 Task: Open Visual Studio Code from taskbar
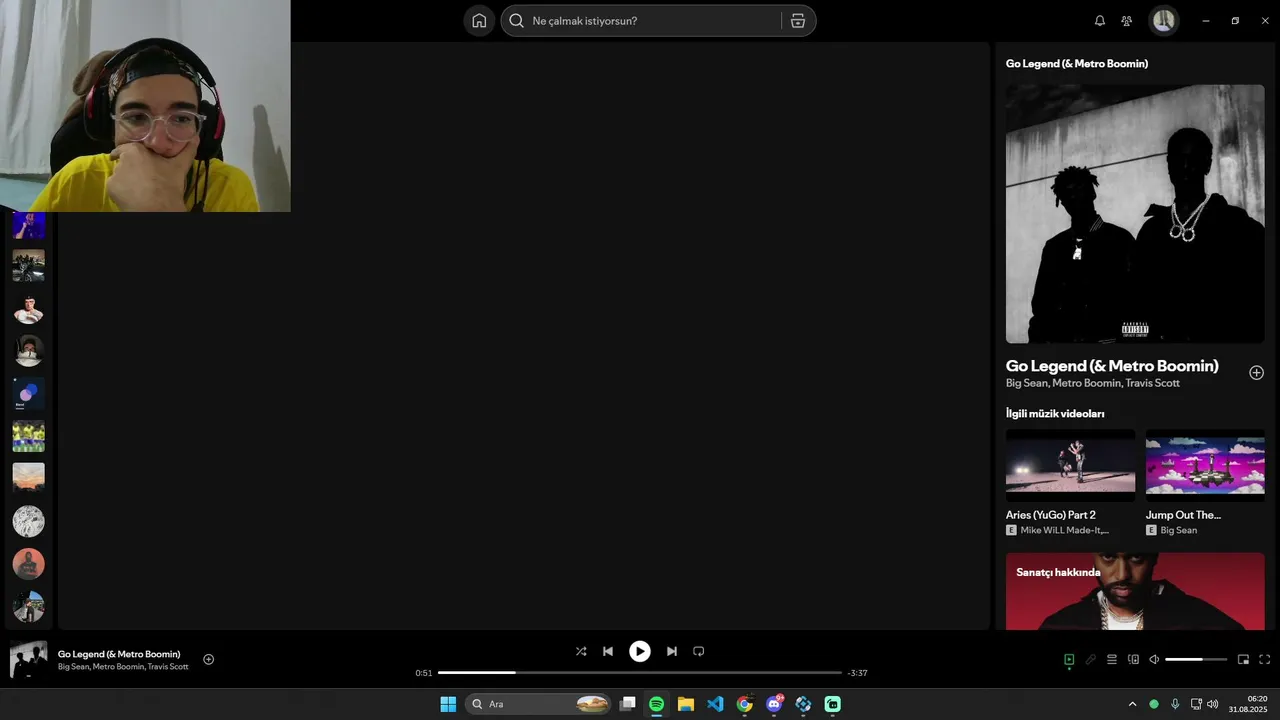(715, 704)
